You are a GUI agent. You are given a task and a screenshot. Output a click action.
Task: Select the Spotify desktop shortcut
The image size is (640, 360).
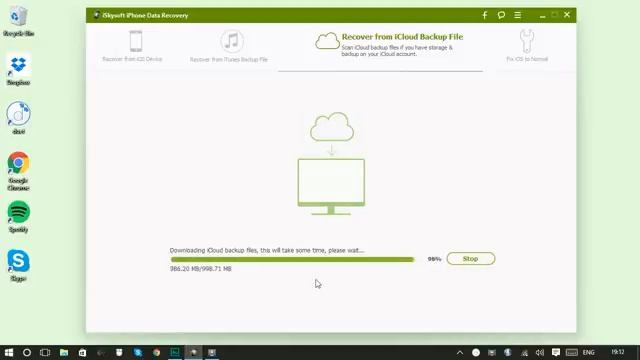point(18,217)
